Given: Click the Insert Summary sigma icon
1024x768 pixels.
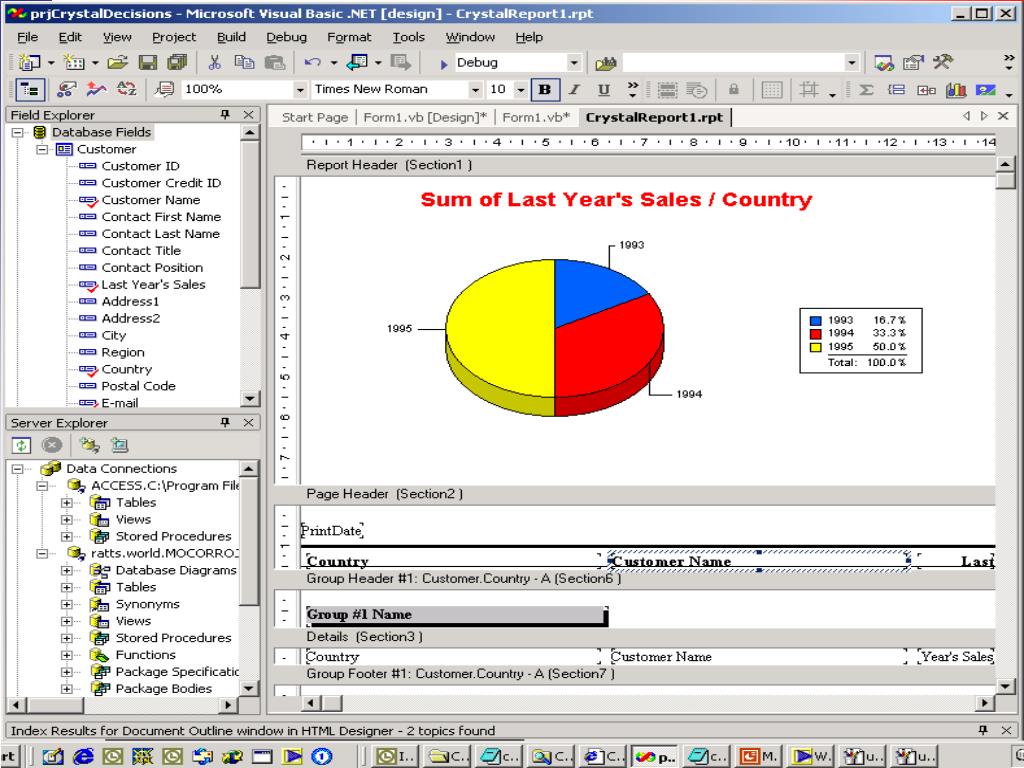Looking at the screenshot, I should 867,89.
